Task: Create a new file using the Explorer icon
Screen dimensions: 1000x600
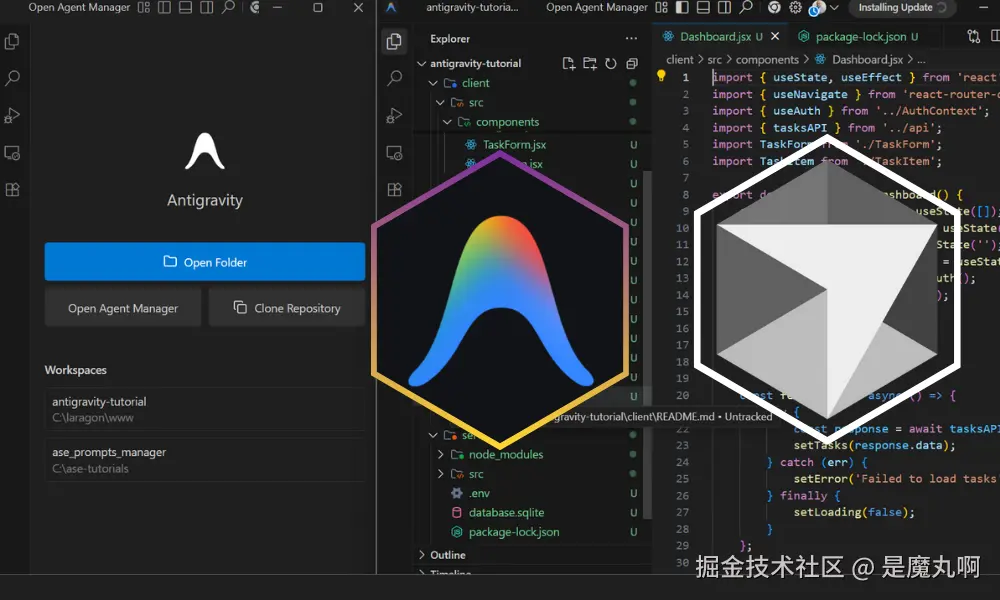Action: (570, 63)
